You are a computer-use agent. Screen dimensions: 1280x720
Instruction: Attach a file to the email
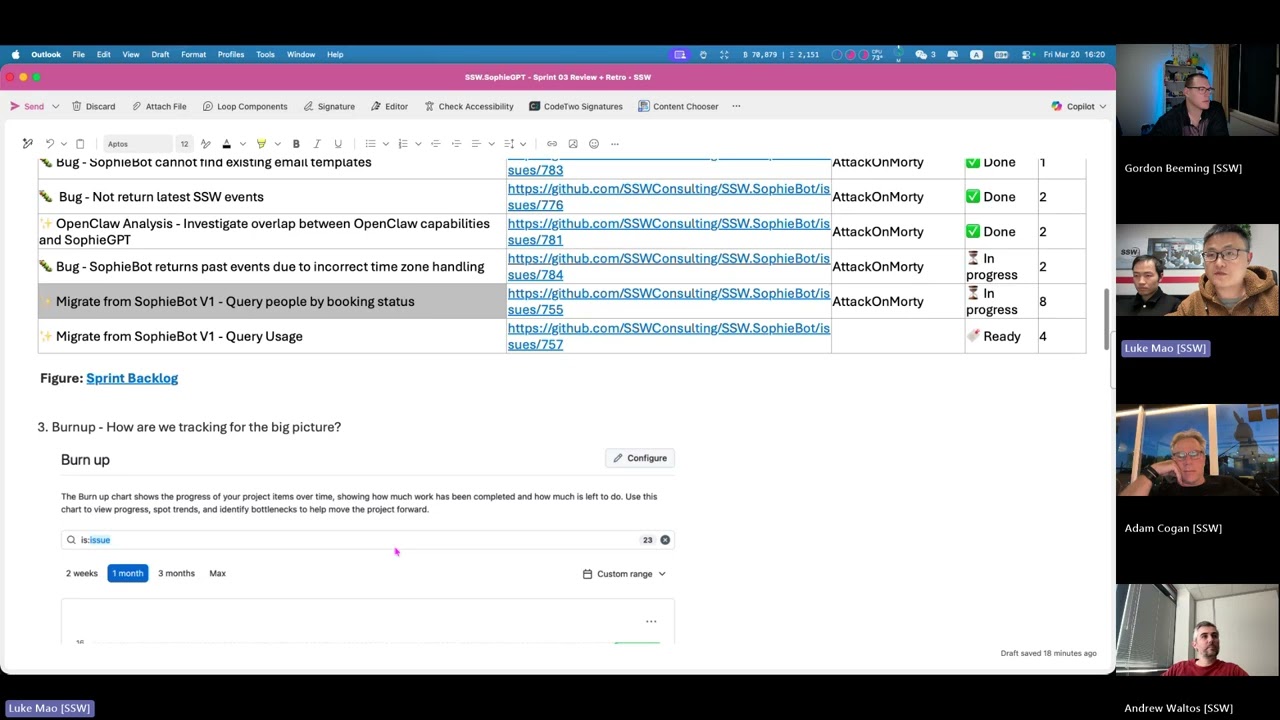[158, 106]
